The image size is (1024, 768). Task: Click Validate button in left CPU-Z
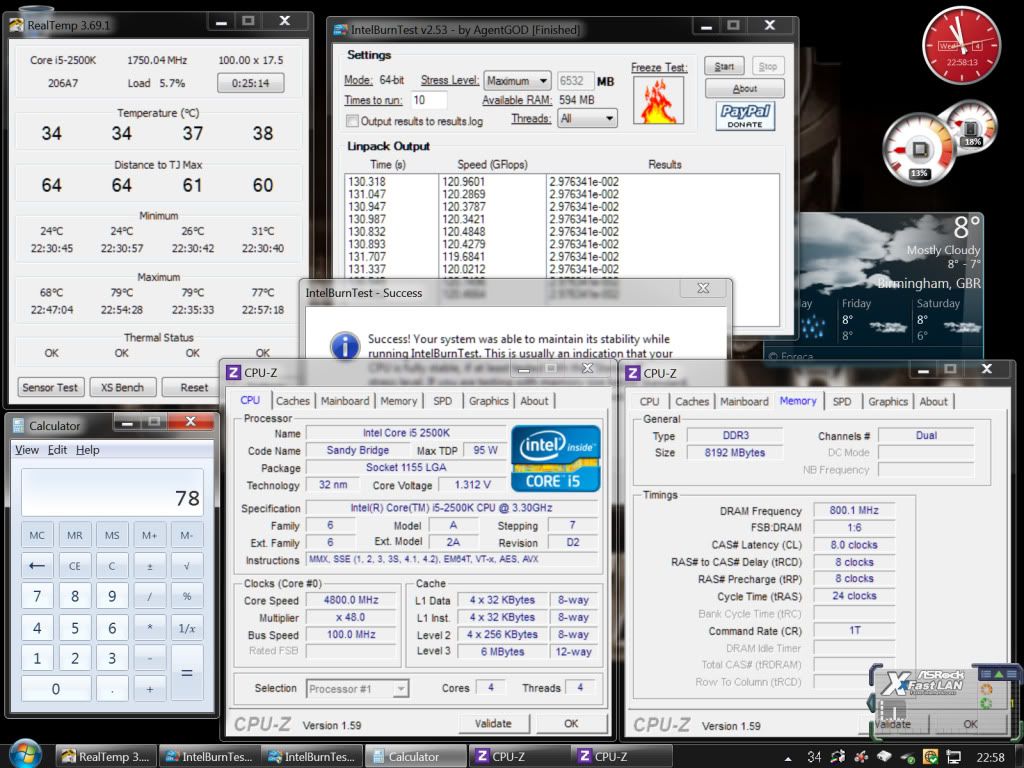(x=493, y=724)
